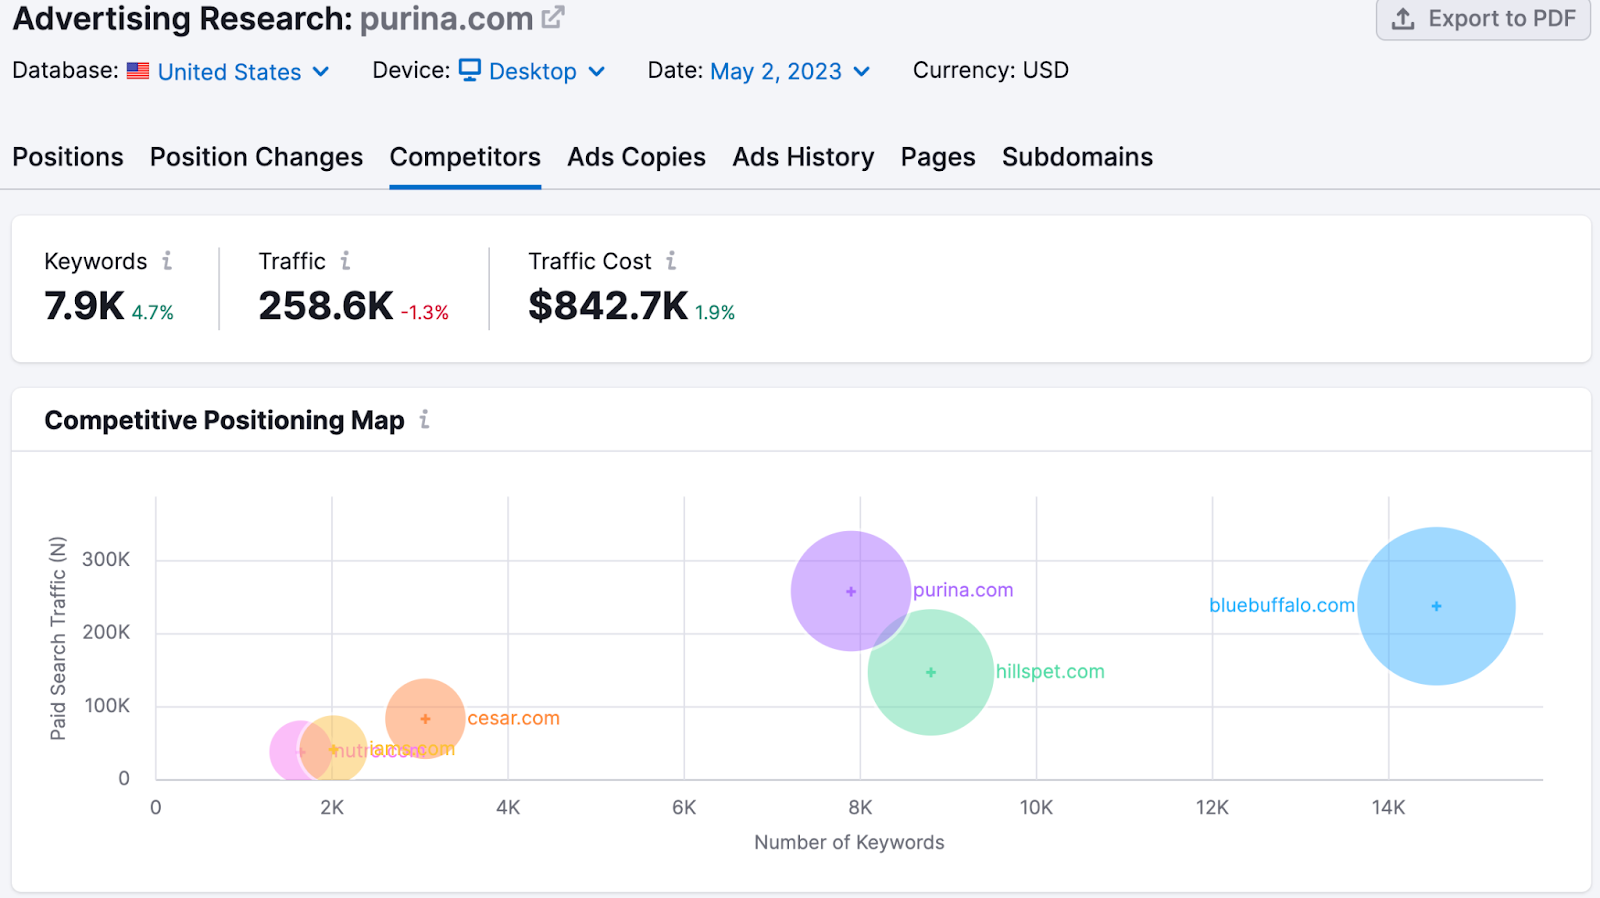Image resolution: width=1600 pixels, height=898 pixels.
Task: Go to the Ads History tab
Action: point(803,157)
